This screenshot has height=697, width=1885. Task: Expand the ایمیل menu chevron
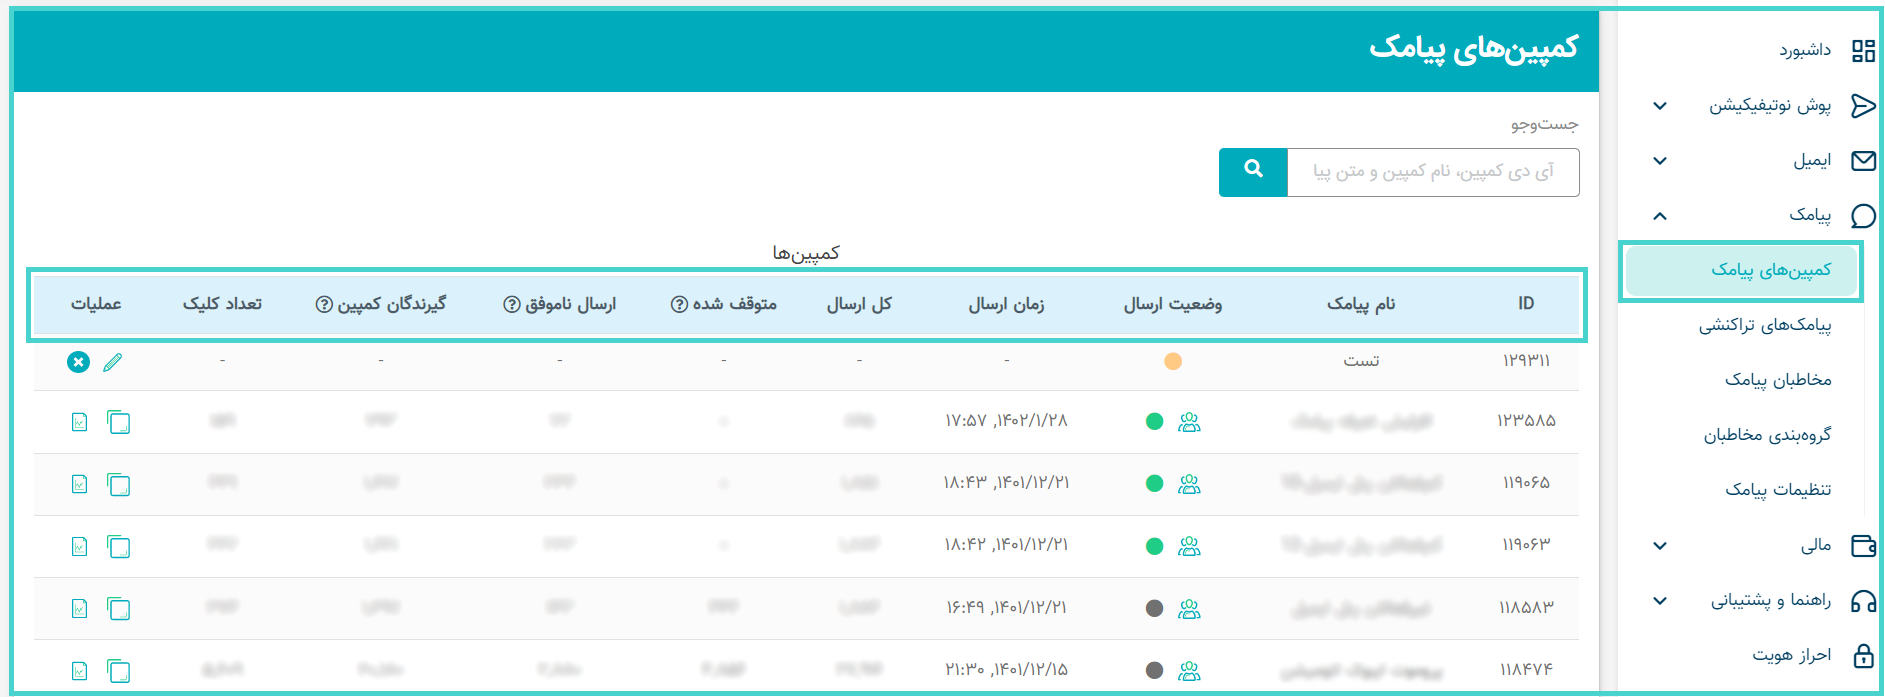point(1660,161)
